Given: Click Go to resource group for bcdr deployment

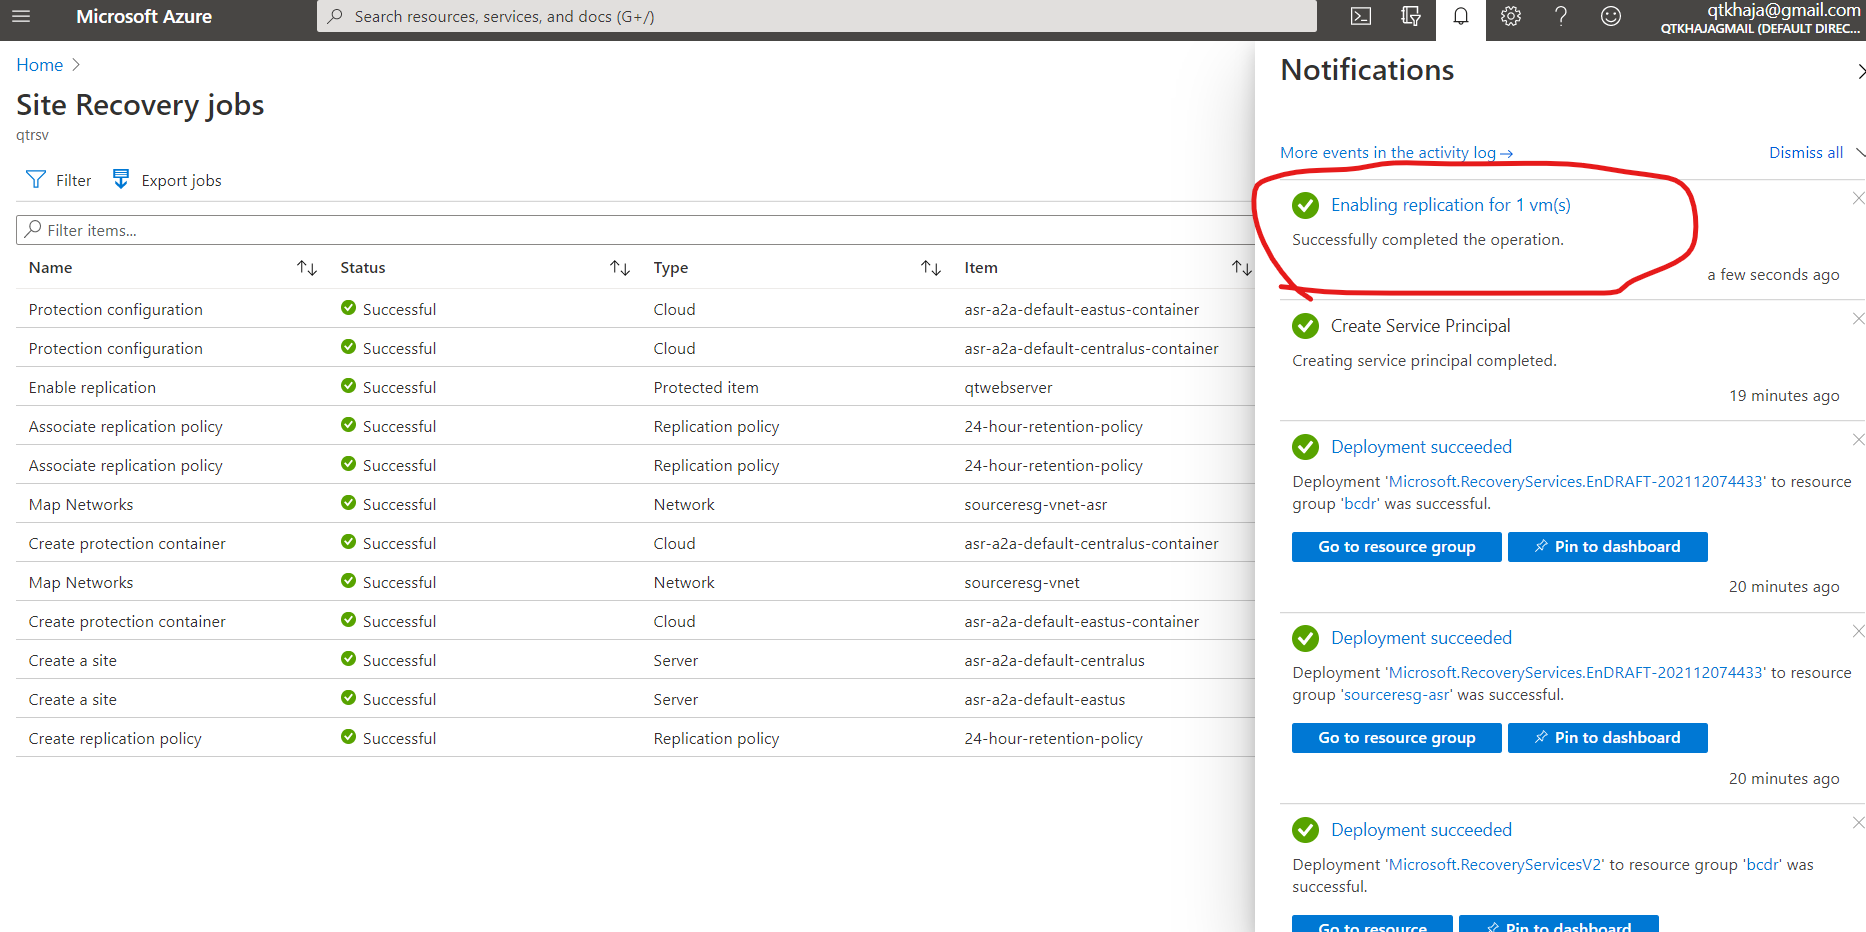Looking at the screenshot, I should tap(1397, 547).
